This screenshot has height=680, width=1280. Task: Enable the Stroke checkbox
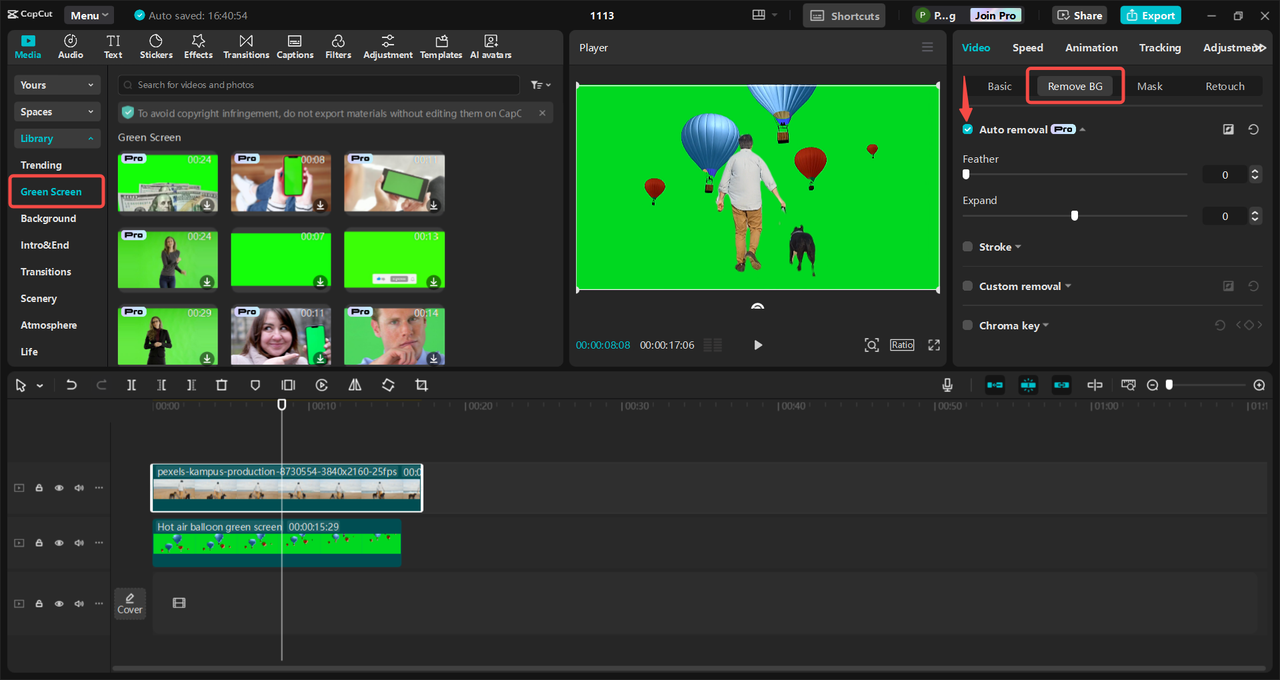coord(967,247)
